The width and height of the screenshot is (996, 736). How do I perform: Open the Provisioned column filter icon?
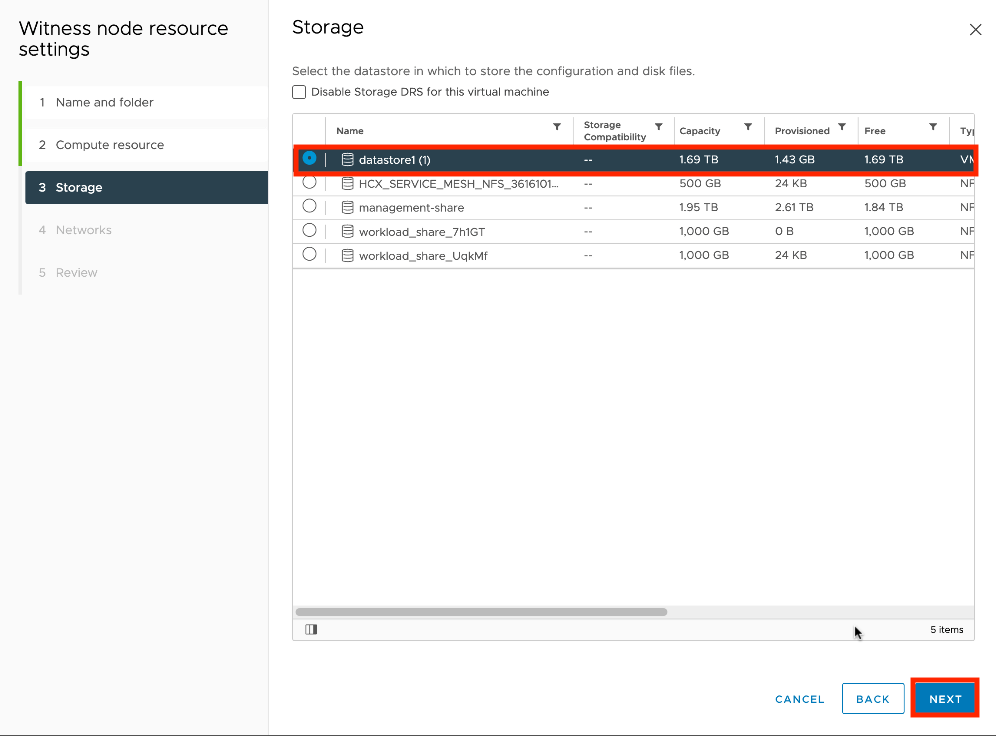point(842,127)
